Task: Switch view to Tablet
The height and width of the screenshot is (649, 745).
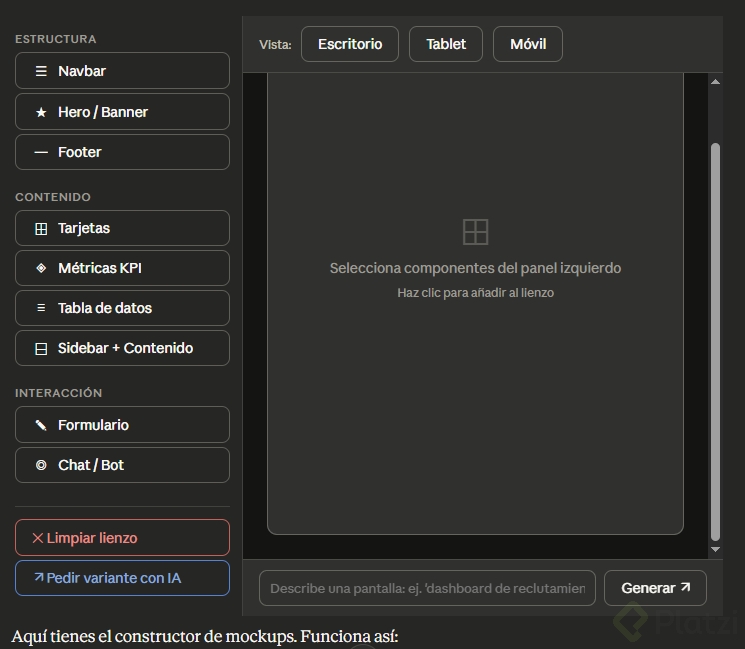Action: (x=446, y=44)
